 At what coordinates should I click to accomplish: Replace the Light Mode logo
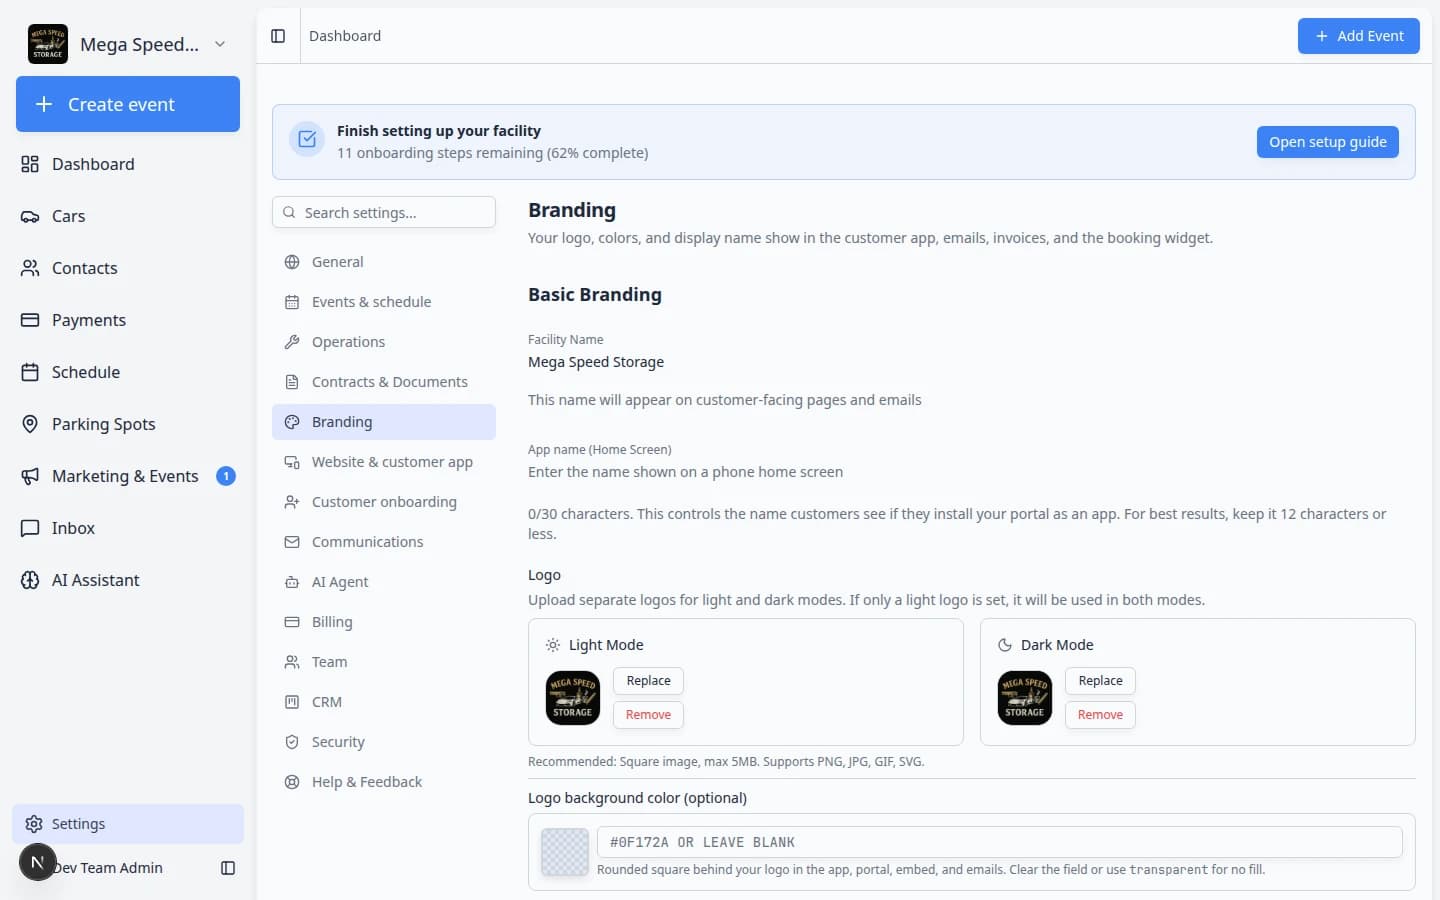(648, 681)
